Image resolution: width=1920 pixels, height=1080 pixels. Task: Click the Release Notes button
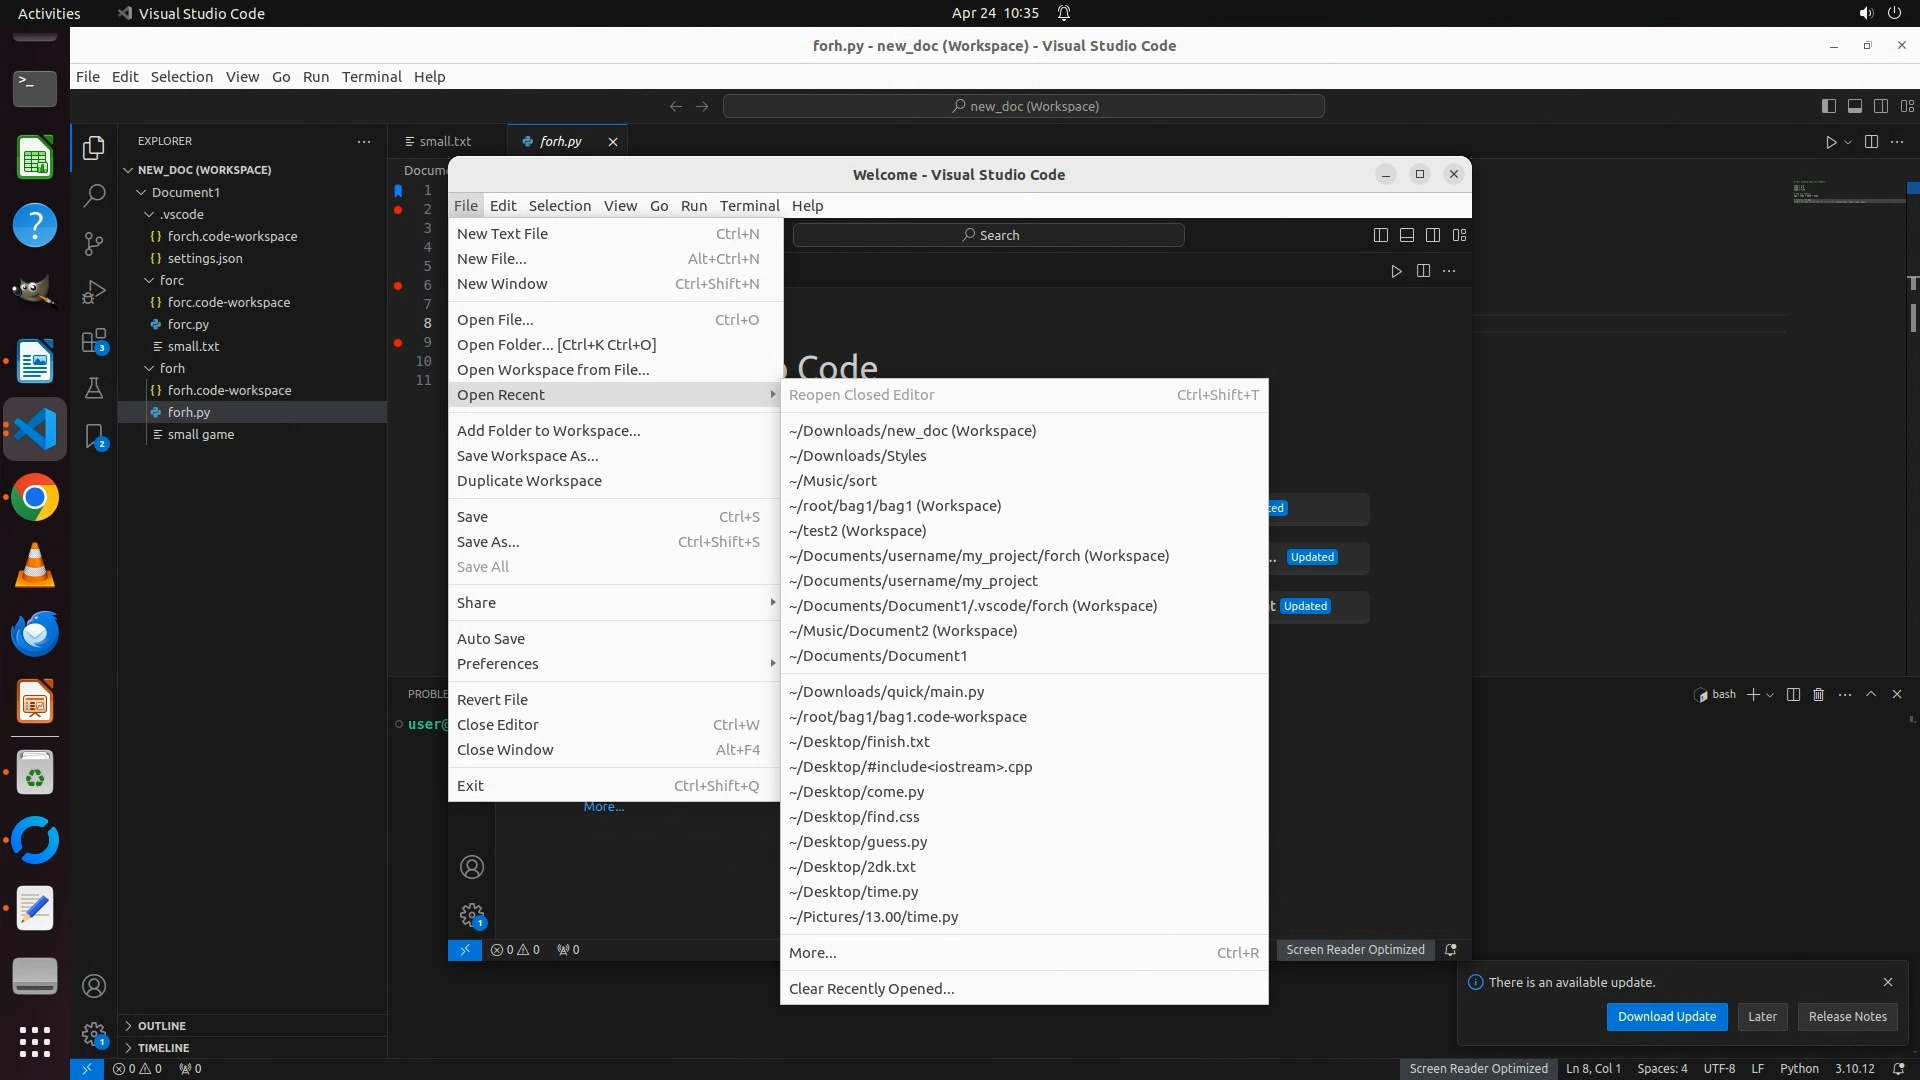(x=1847, y=1016)
